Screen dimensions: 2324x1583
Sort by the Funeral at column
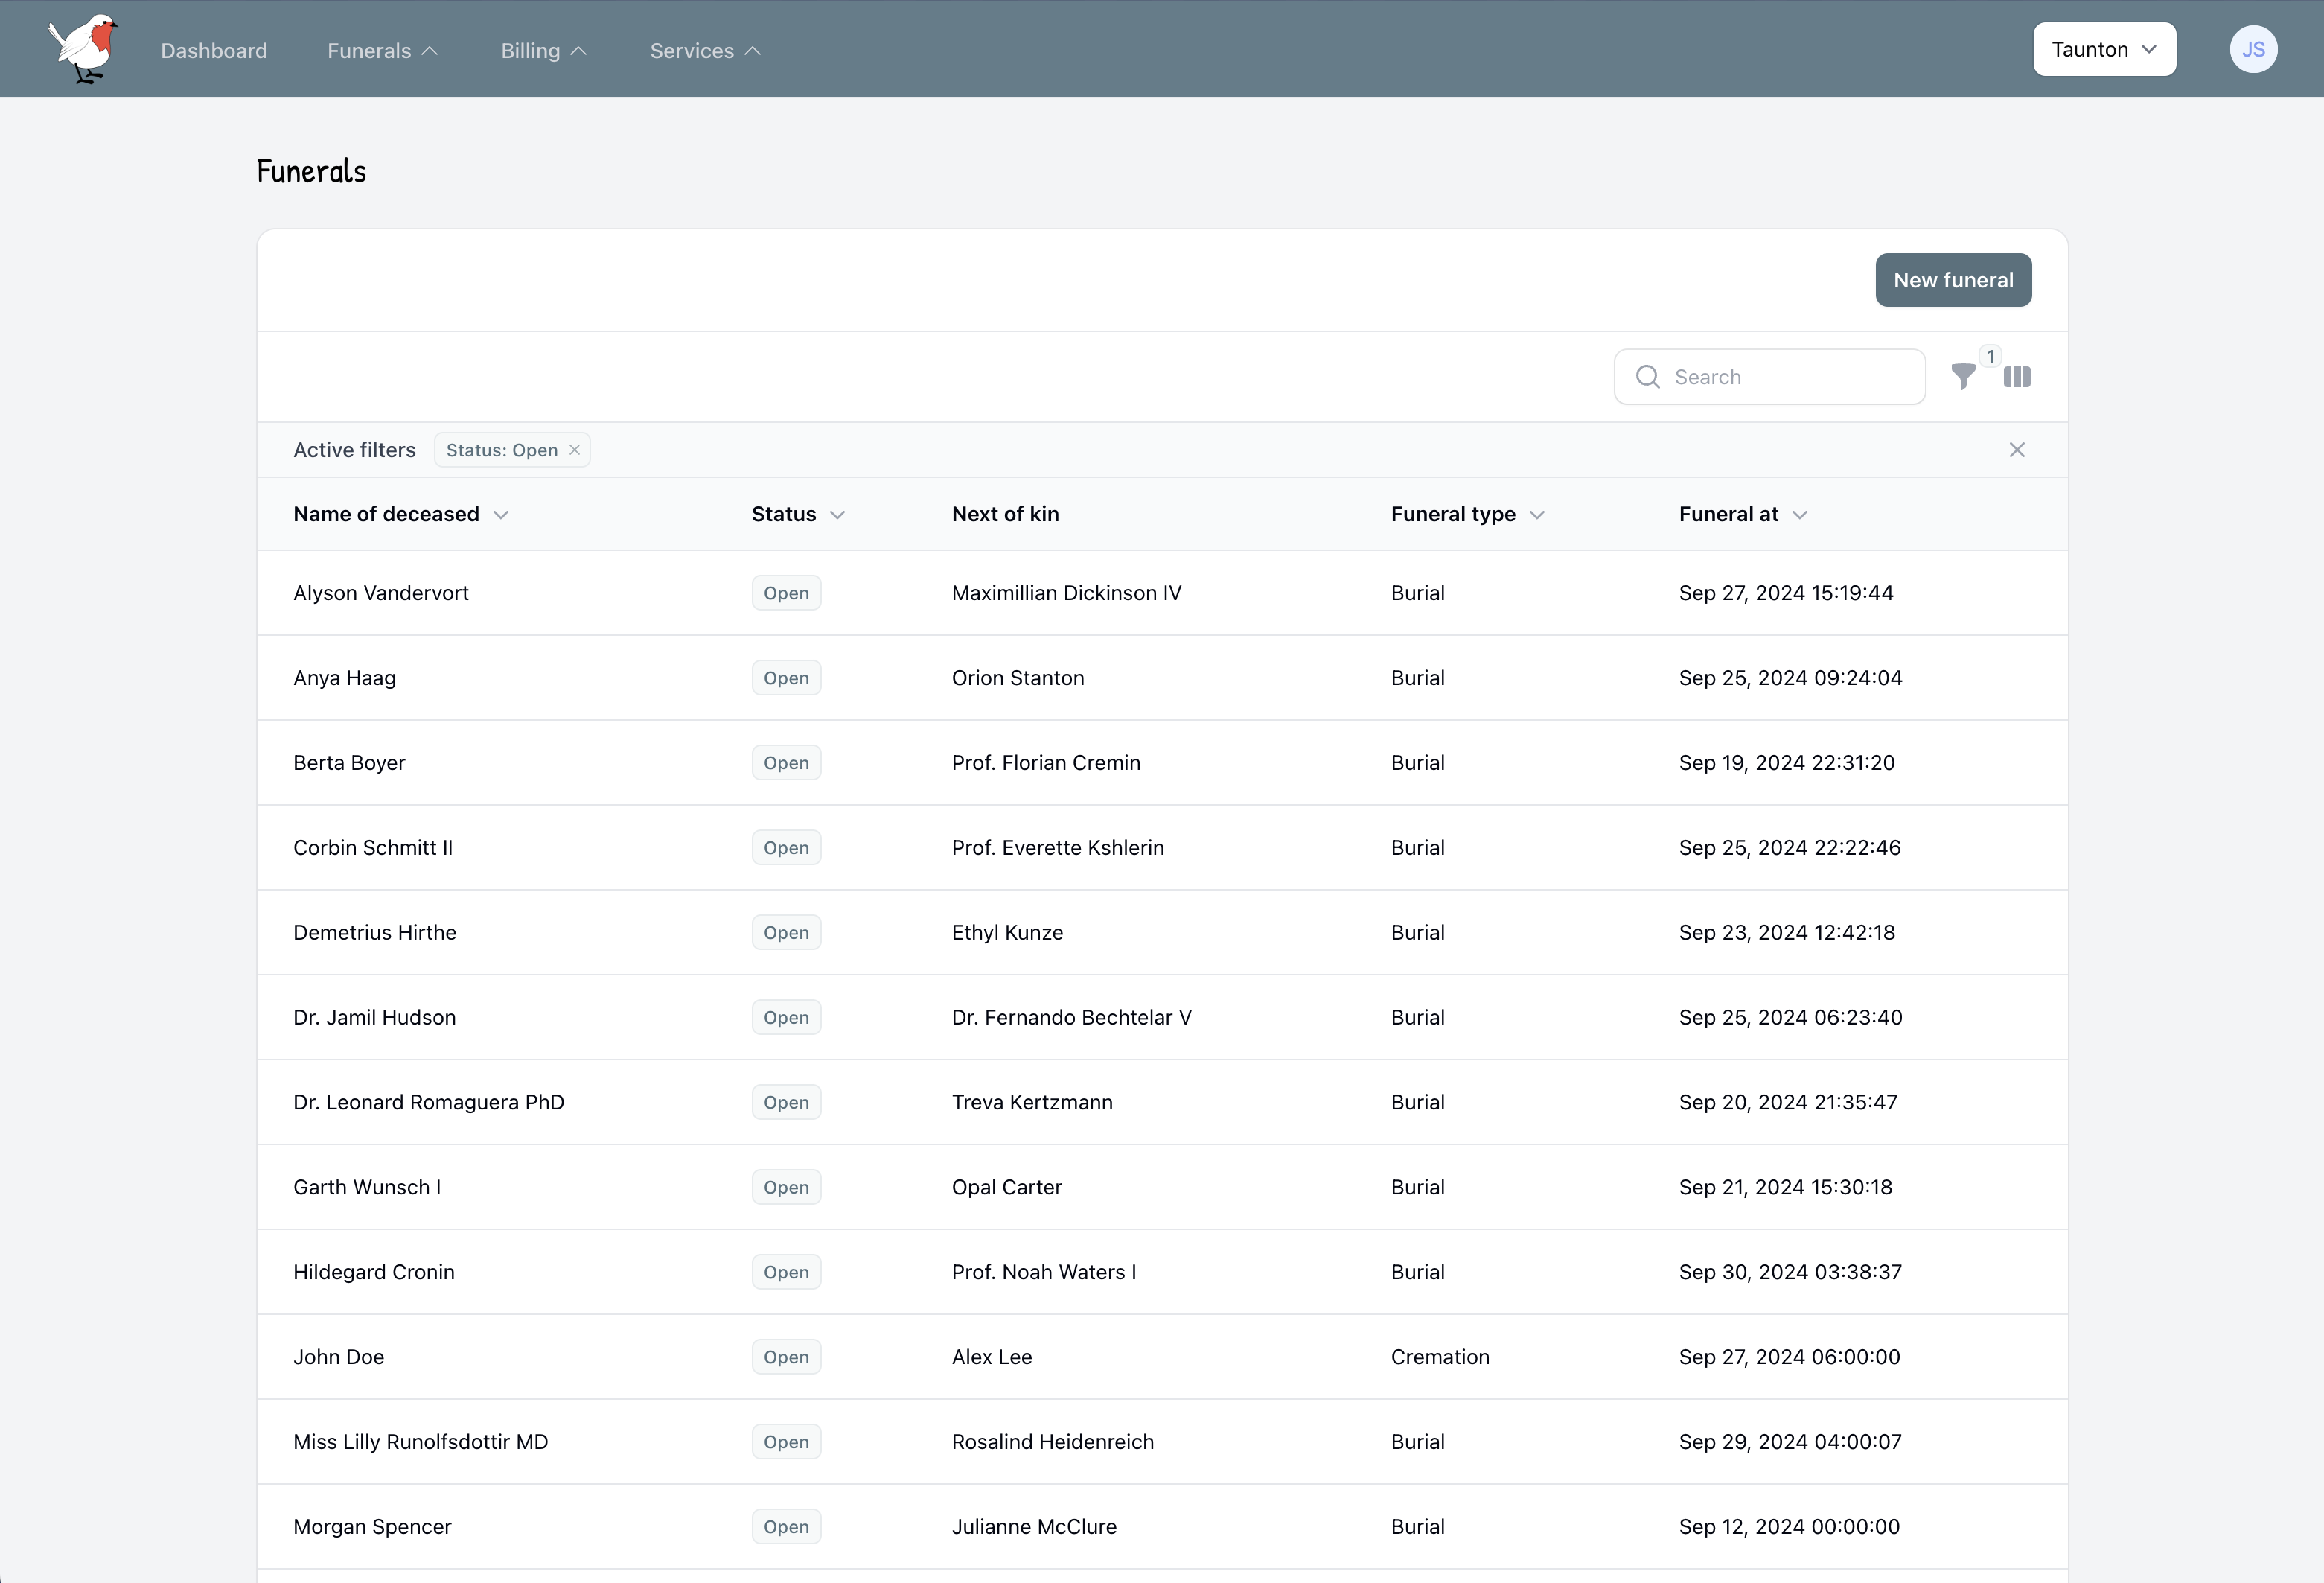pos(1743,514)
